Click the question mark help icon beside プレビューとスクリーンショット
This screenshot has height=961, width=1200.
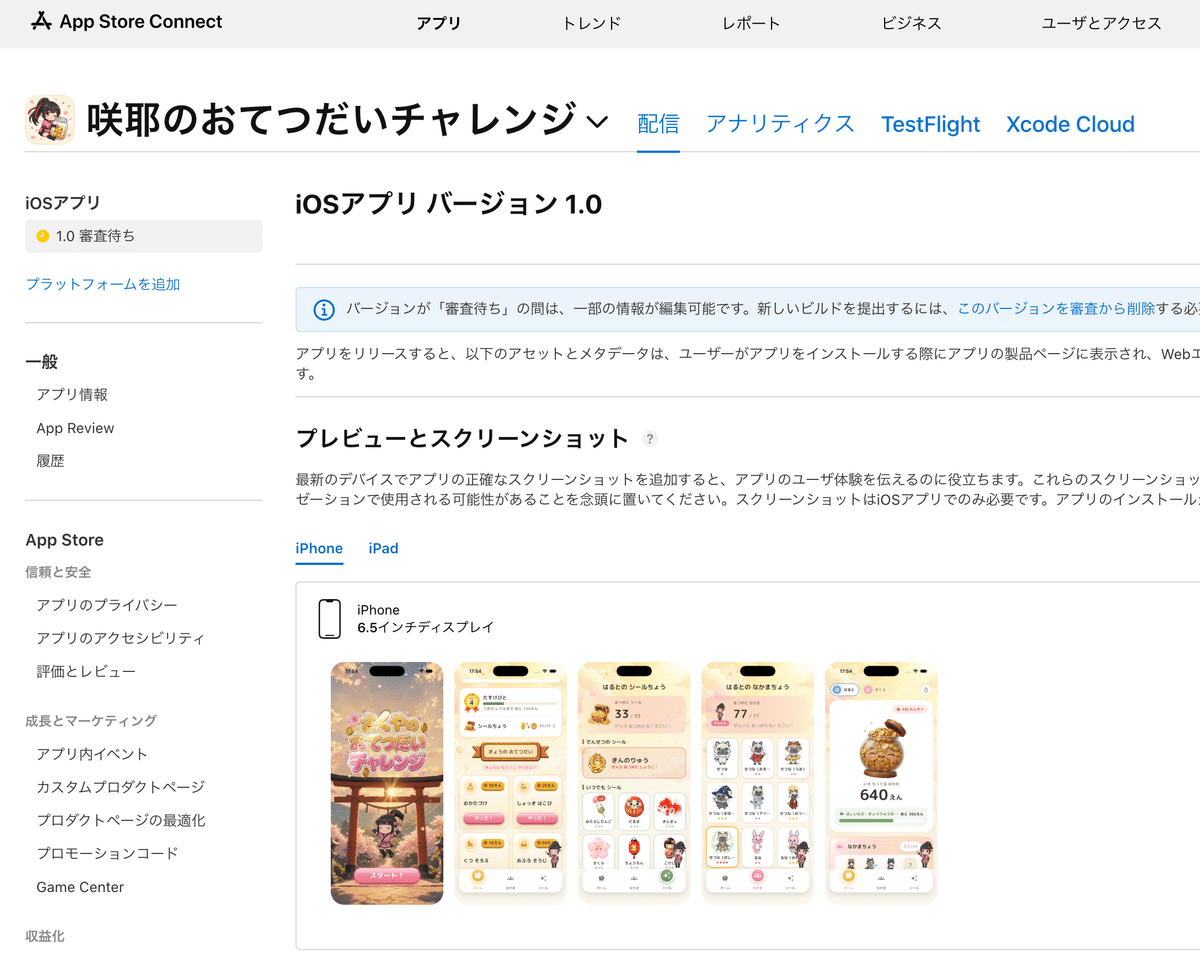(650, 439)
